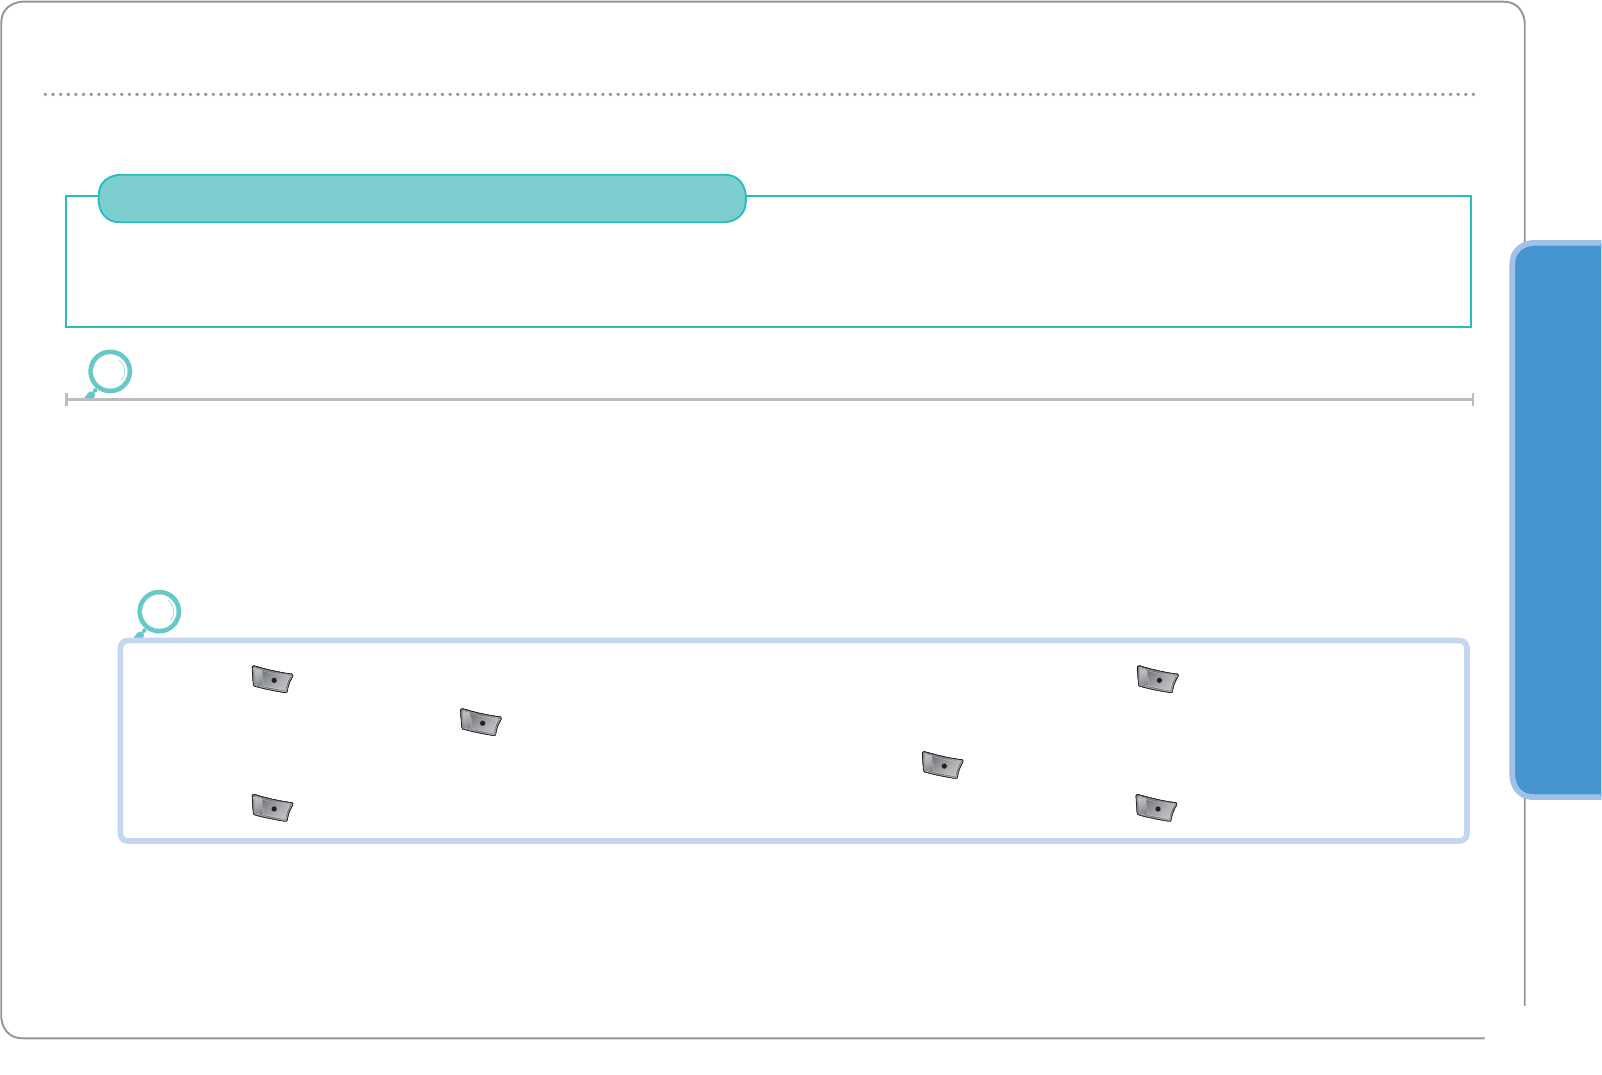
Task: Click the thin vertical line below the blue side tab
Action: (x=1525, y=900)
